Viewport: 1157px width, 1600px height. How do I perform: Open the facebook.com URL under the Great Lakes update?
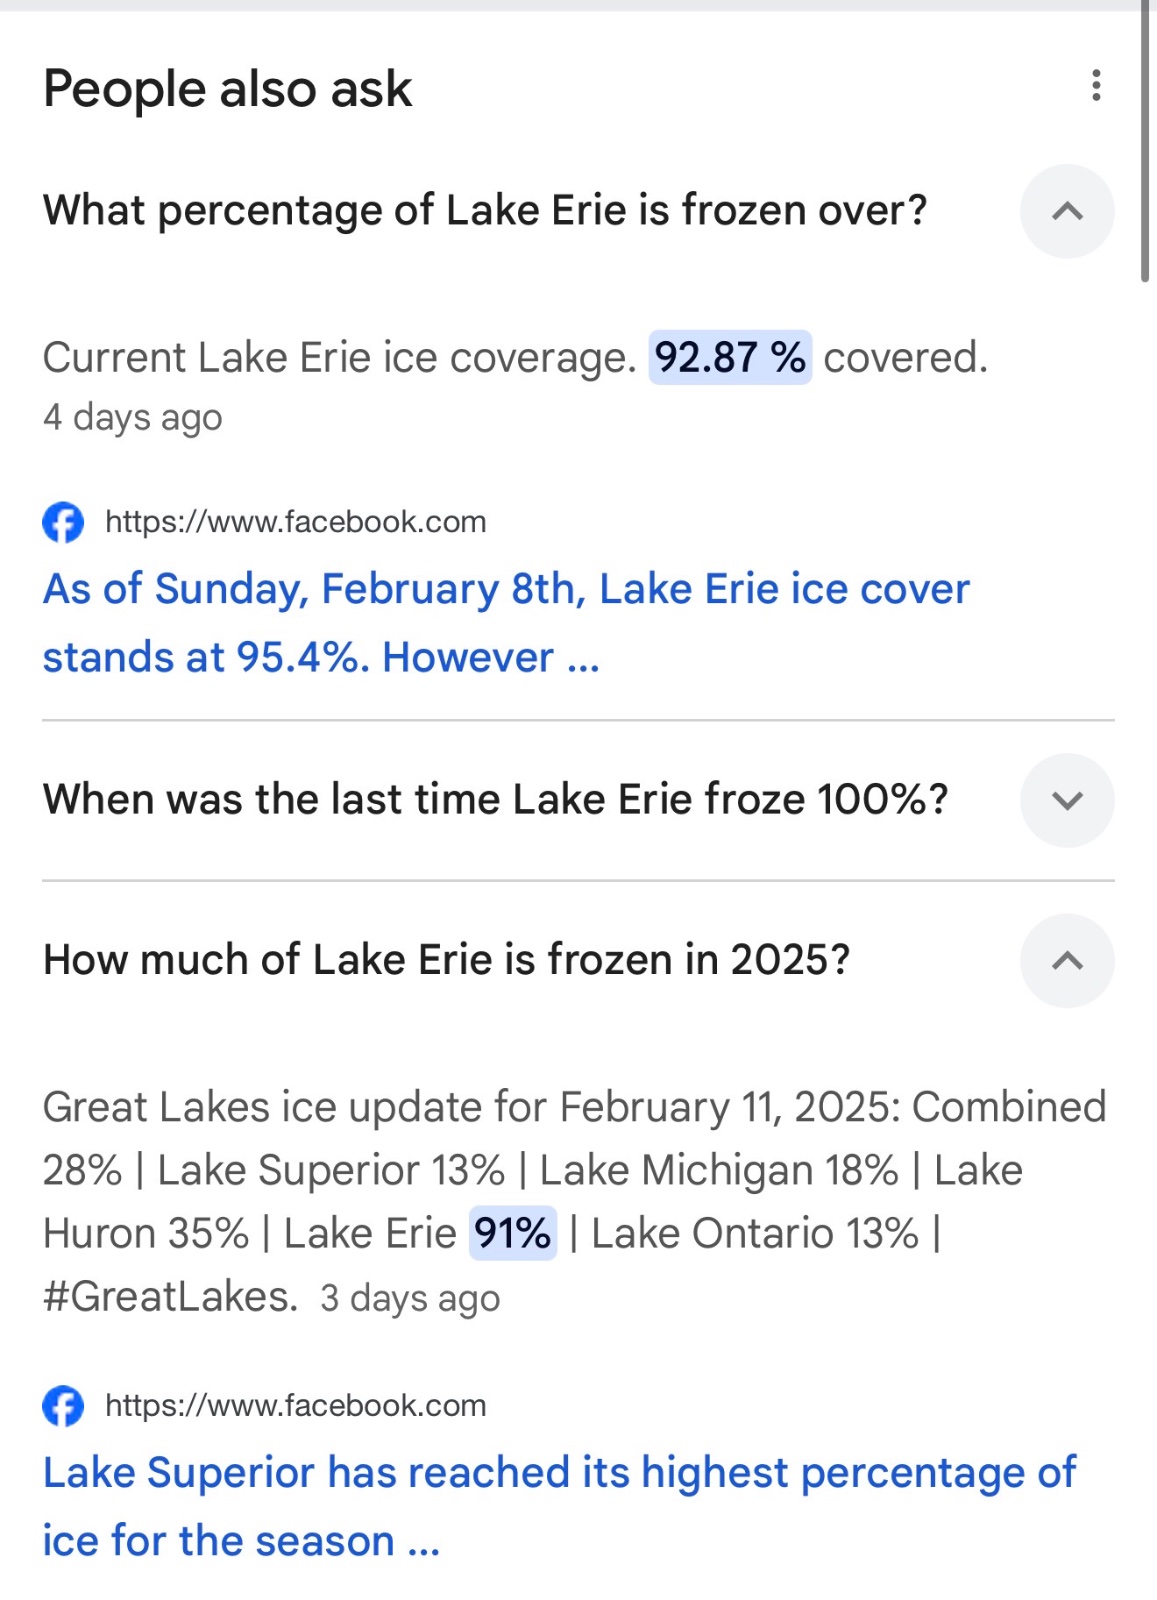tap(295, 1406)
